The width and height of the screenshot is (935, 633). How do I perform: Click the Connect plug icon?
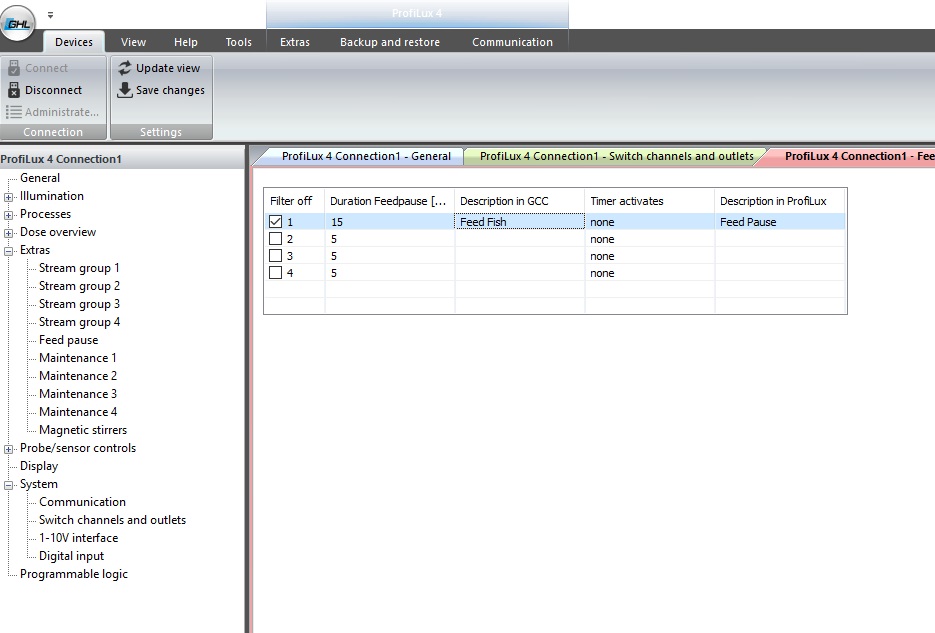[14, 68]
